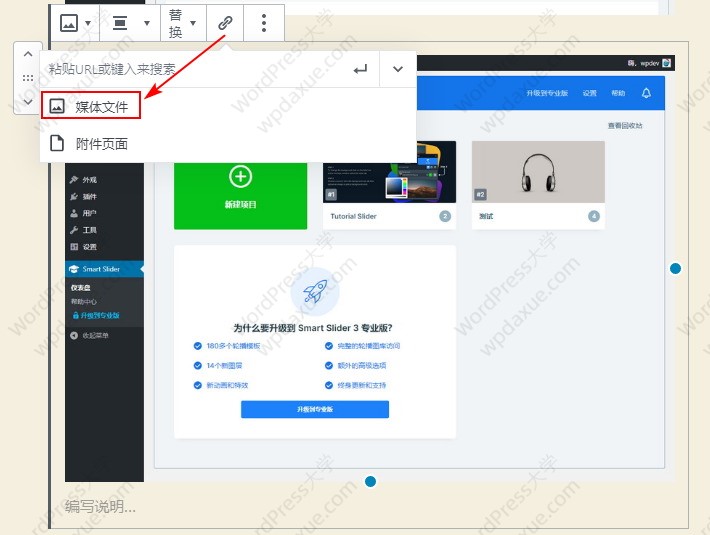Click the headphones slider thumbnail
Screen dimensions: 710x535
click(x=538, y=172)
